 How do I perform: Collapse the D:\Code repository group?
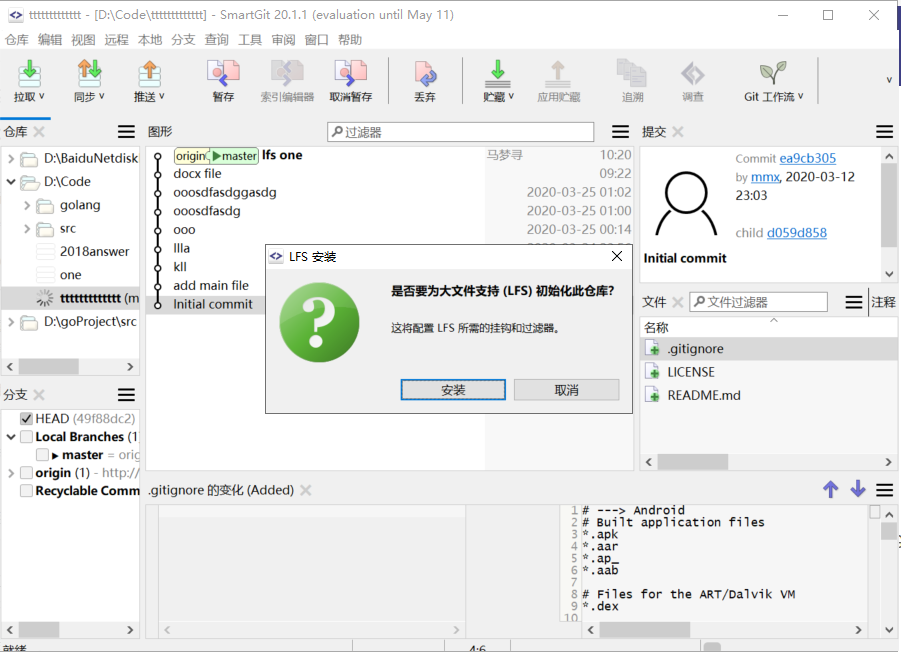coord(11,182)
